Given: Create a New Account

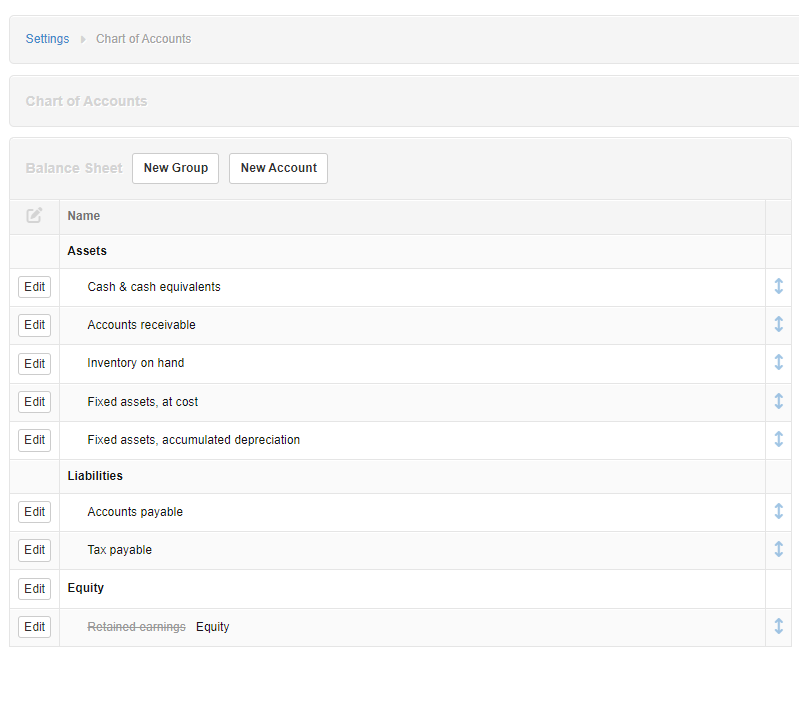Looking at the screenshot, I should 278,168.
